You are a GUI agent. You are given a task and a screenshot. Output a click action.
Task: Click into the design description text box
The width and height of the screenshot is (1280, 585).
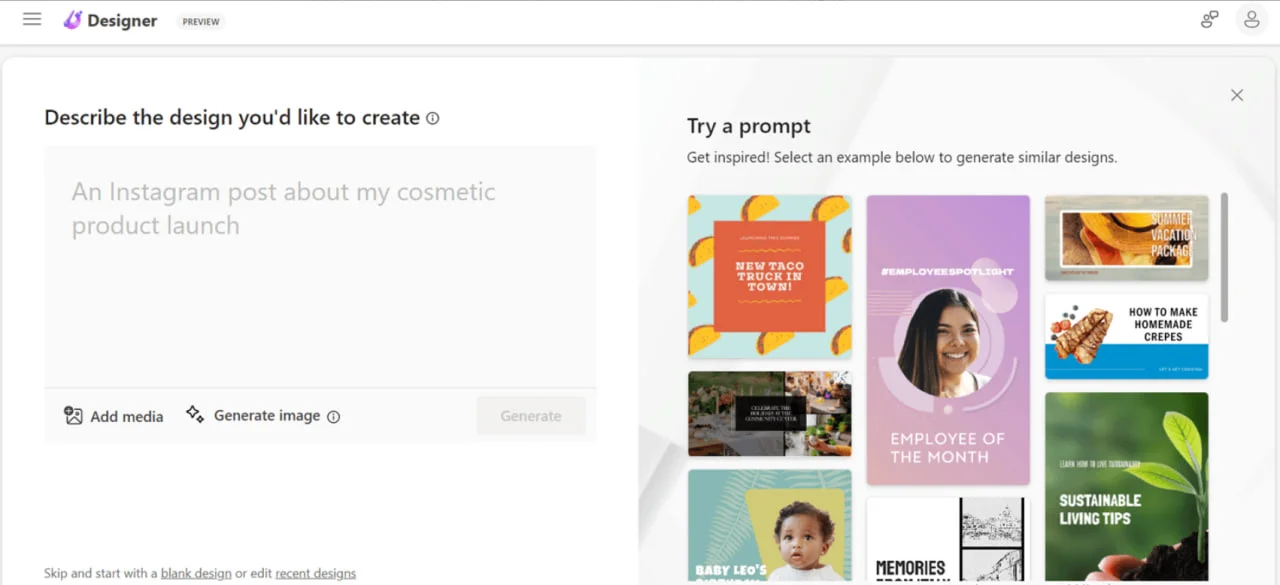tap(320, 266)
